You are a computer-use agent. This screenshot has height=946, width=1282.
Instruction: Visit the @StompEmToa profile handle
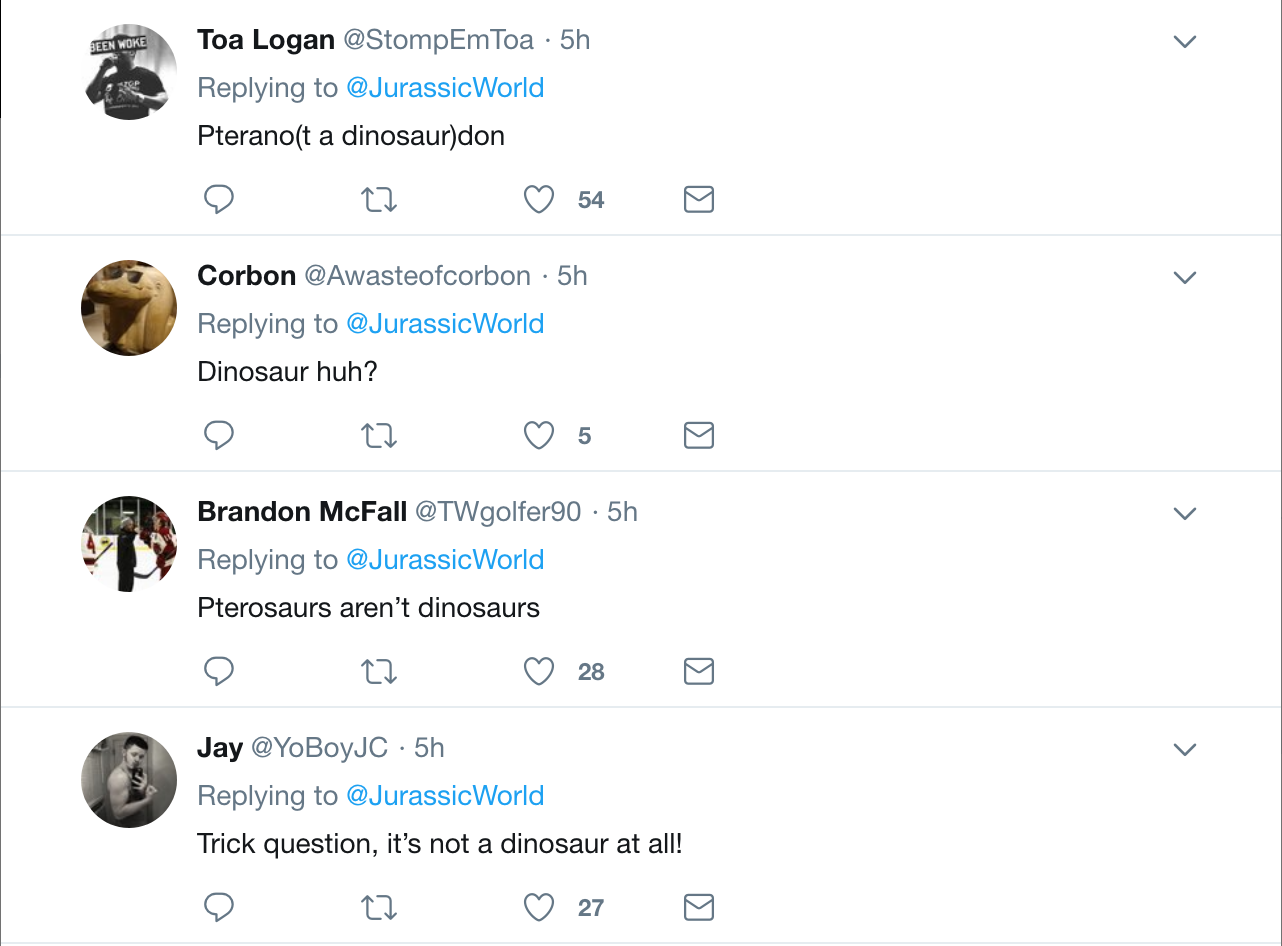pos(439,40)
